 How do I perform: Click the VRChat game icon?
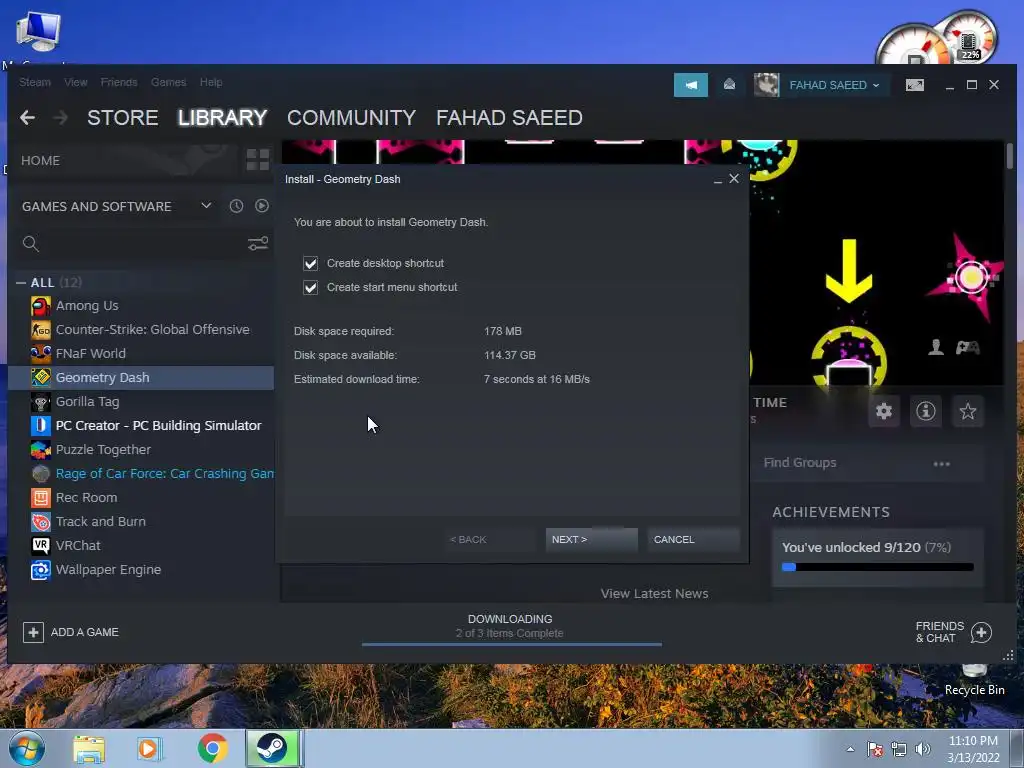[x=40, y=545]
